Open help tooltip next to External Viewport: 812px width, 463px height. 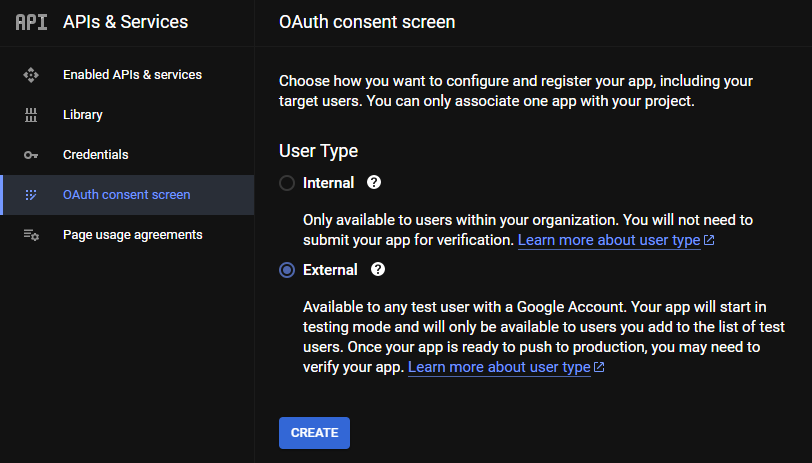point(378,269)
